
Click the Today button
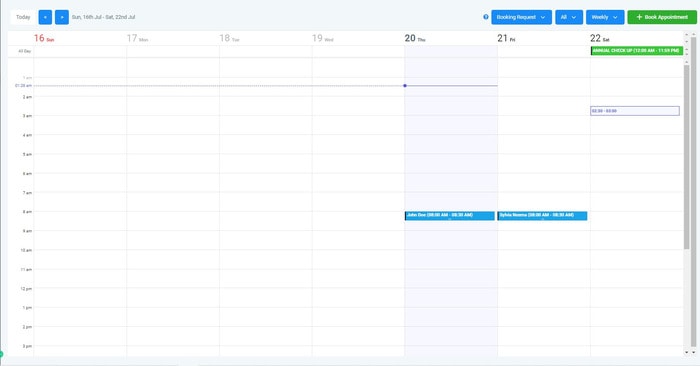pyautogui.click(x=23, y=17)
